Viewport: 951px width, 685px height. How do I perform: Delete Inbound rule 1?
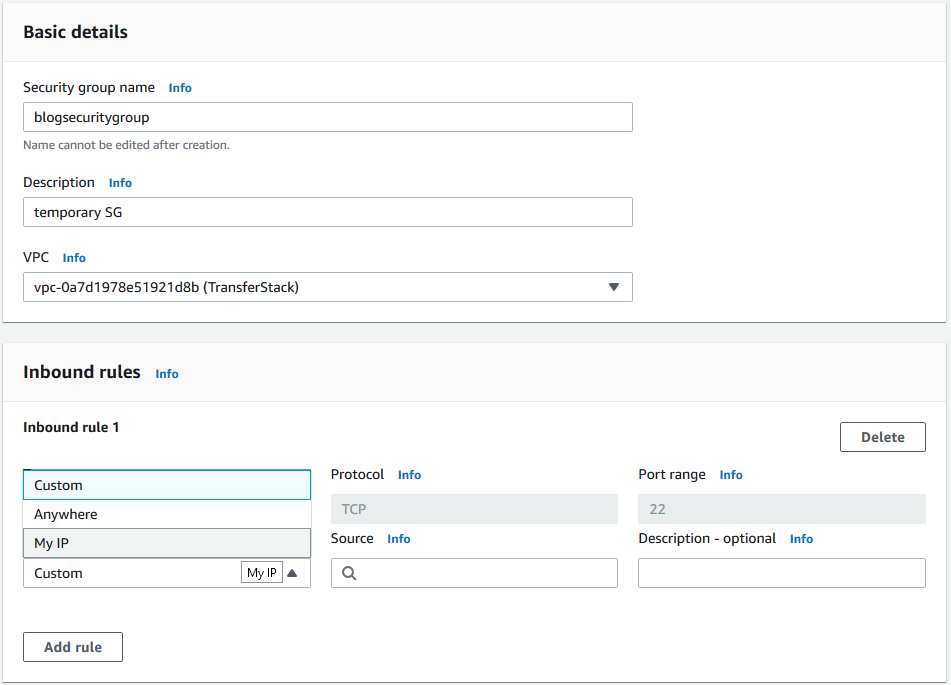(882, 436)
